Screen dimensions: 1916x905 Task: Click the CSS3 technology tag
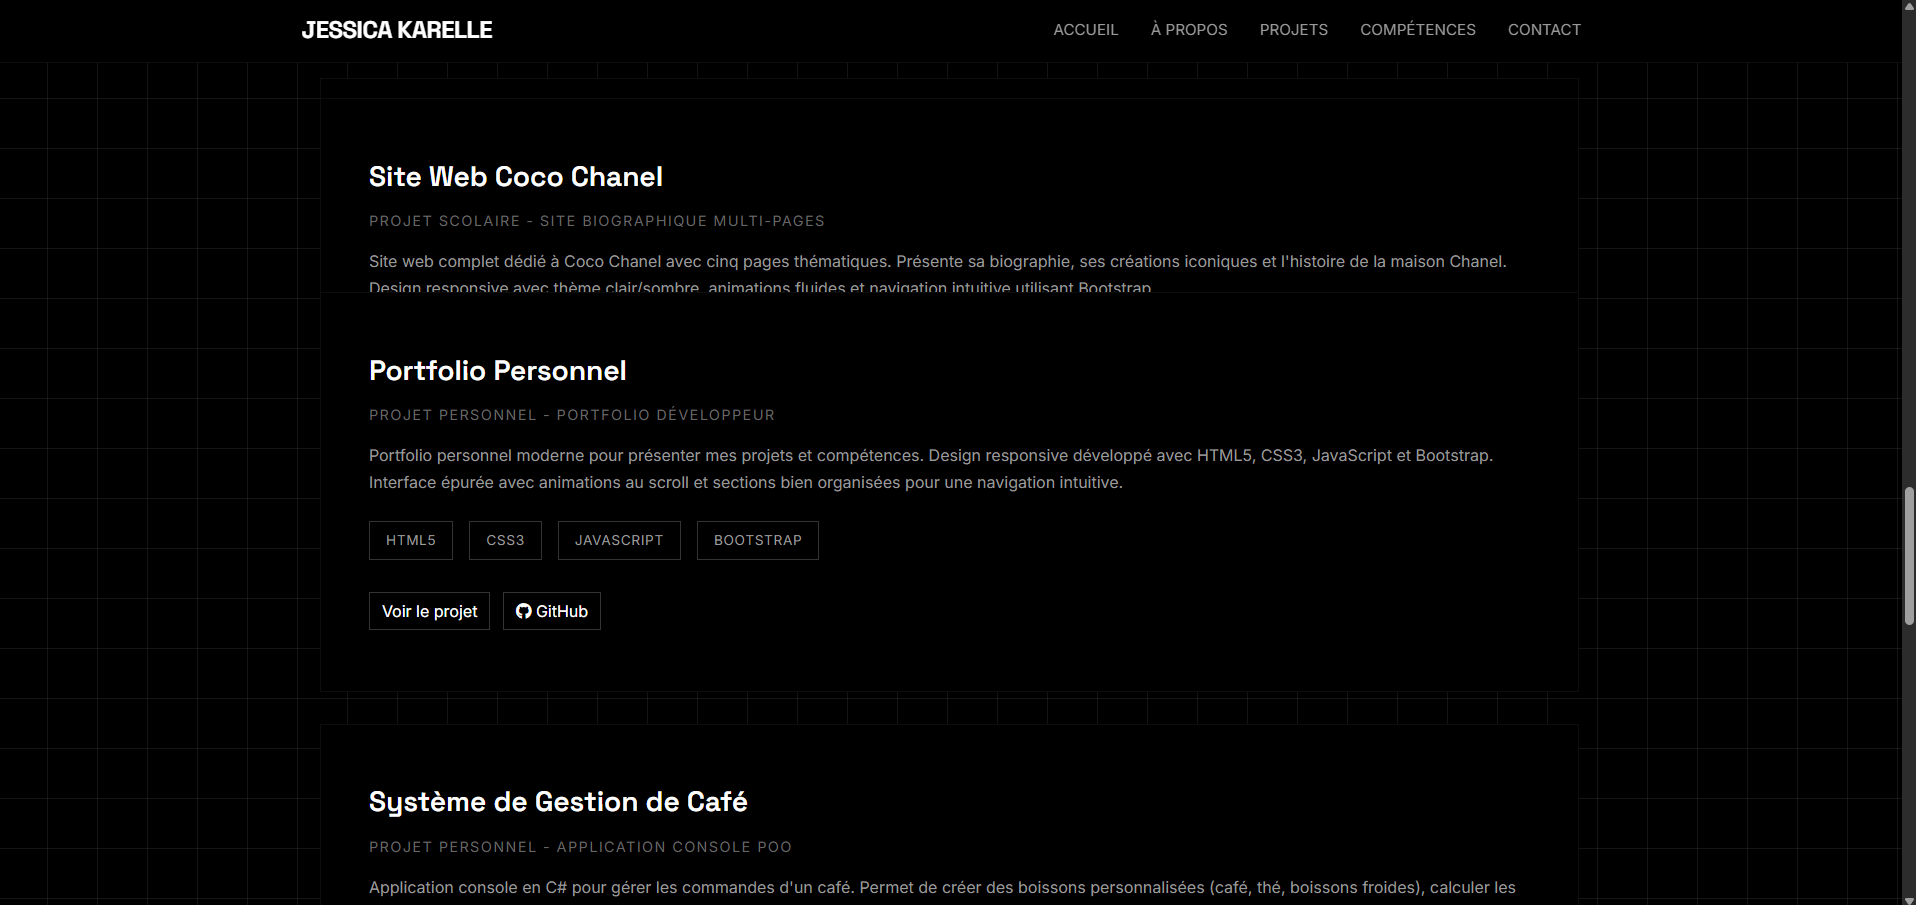[x=505, y=540]
